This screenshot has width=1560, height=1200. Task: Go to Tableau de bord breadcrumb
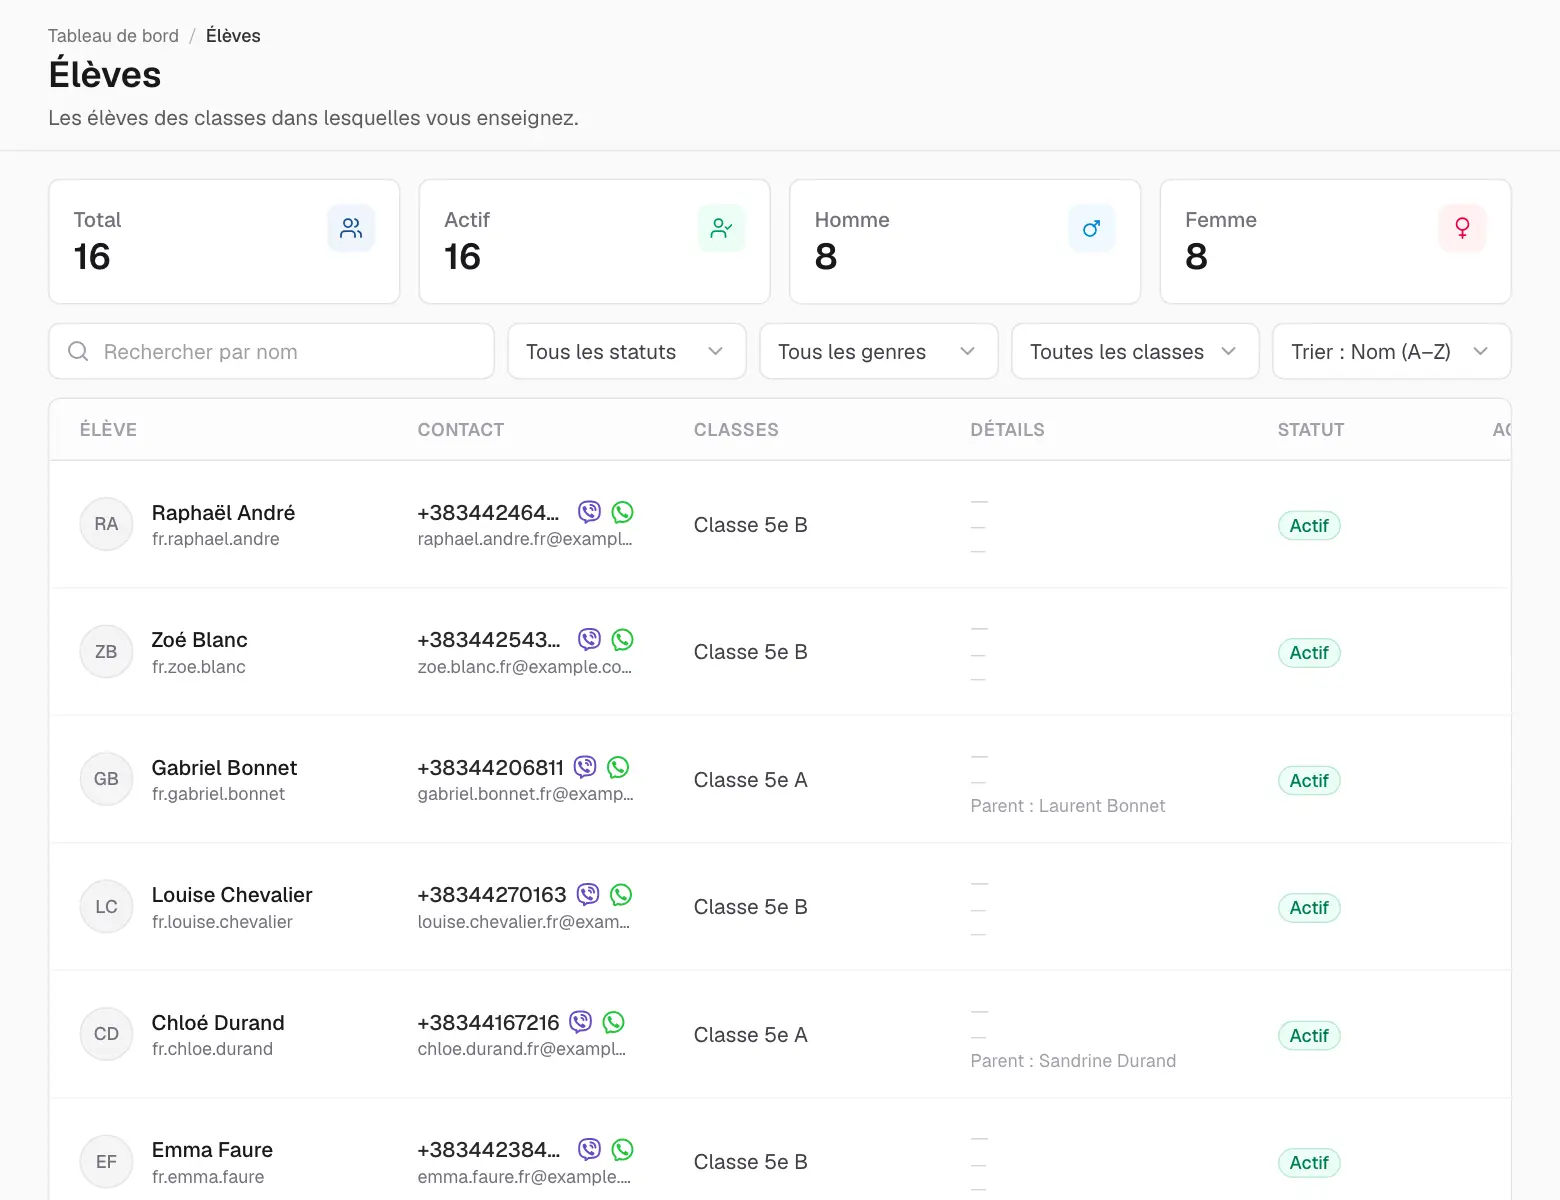click(x=113, y=36)
